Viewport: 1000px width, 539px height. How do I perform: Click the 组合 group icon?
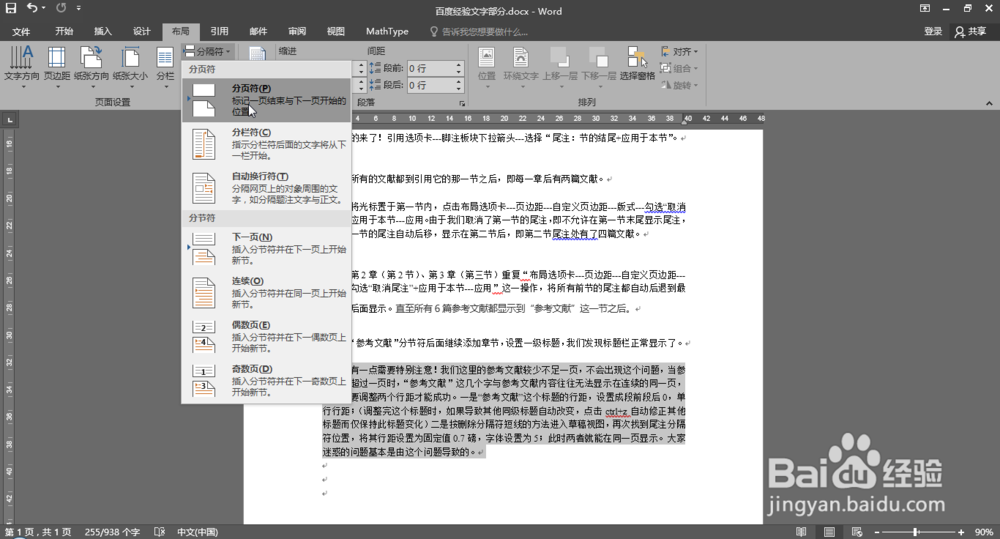click(x=666, y=68)
